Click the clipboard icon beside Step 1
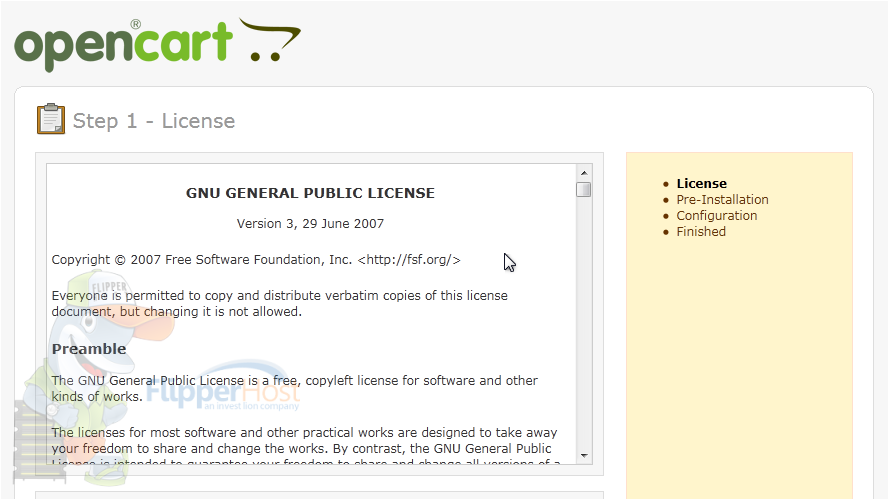Viewport: 889px width, 500px height. point(51,119)
